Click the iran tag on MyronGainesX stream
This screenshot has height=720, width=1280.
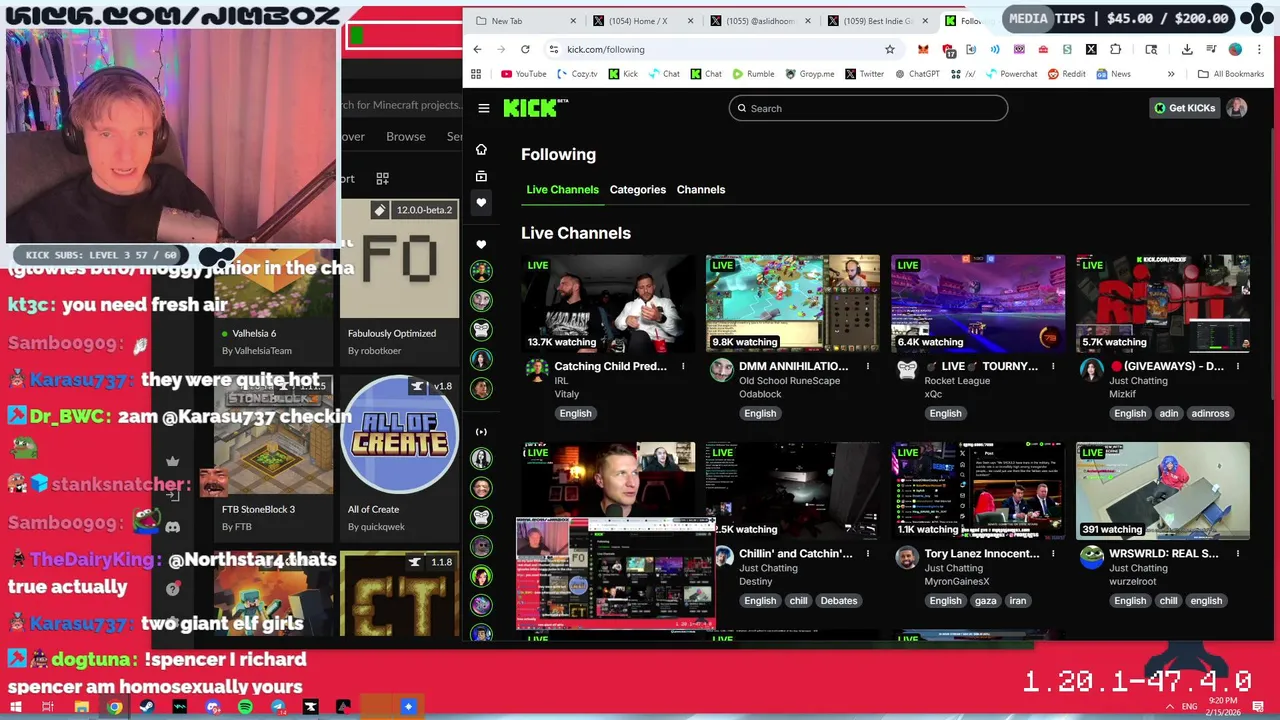1018,600
